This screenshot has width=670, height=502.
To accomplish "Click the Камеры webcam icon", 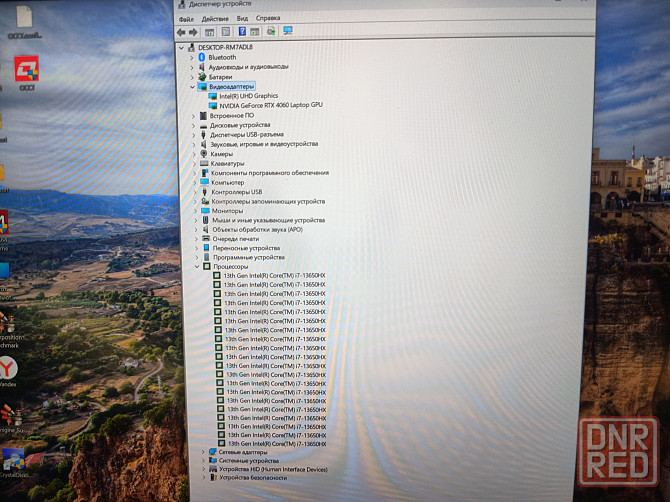I will pos(203,154).
